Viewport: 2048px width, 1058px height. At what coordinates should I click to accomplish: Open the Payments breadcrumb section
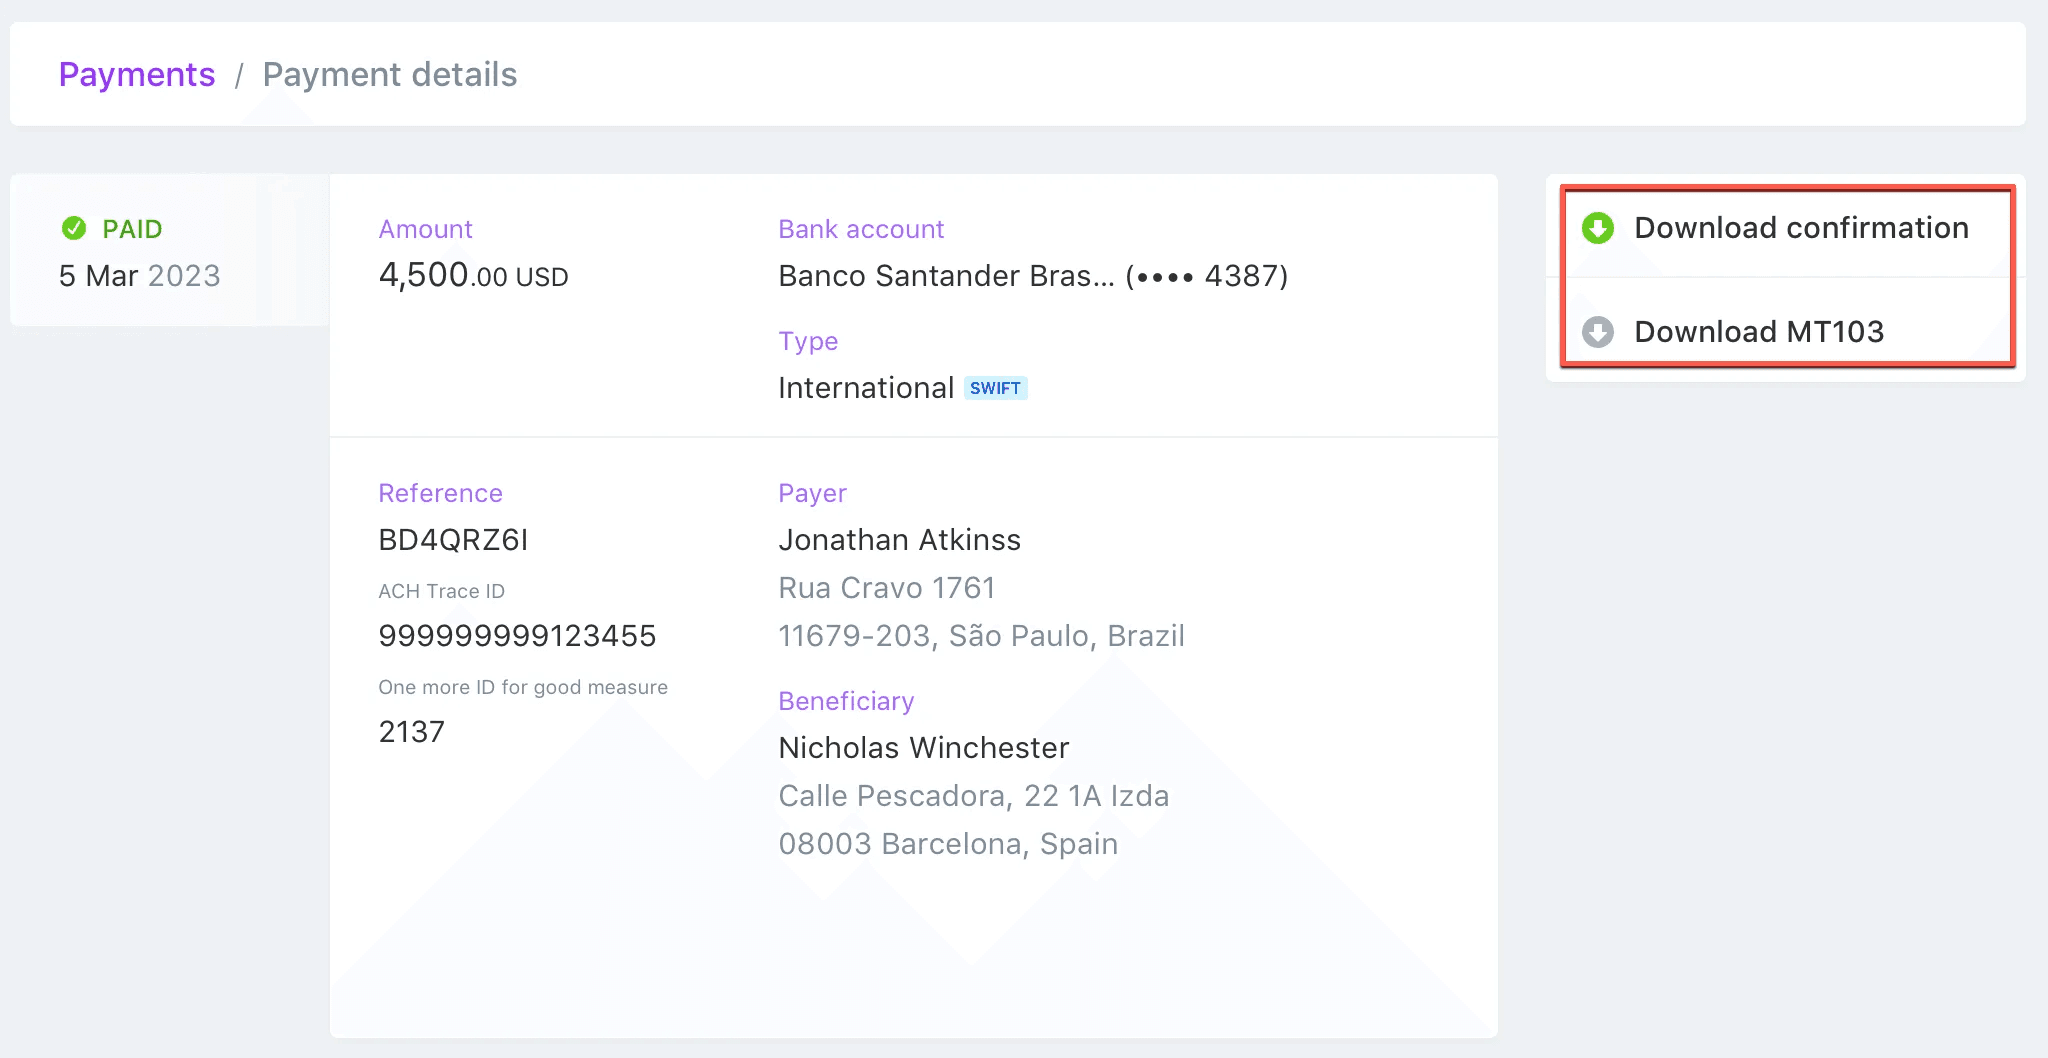(137, 74)
